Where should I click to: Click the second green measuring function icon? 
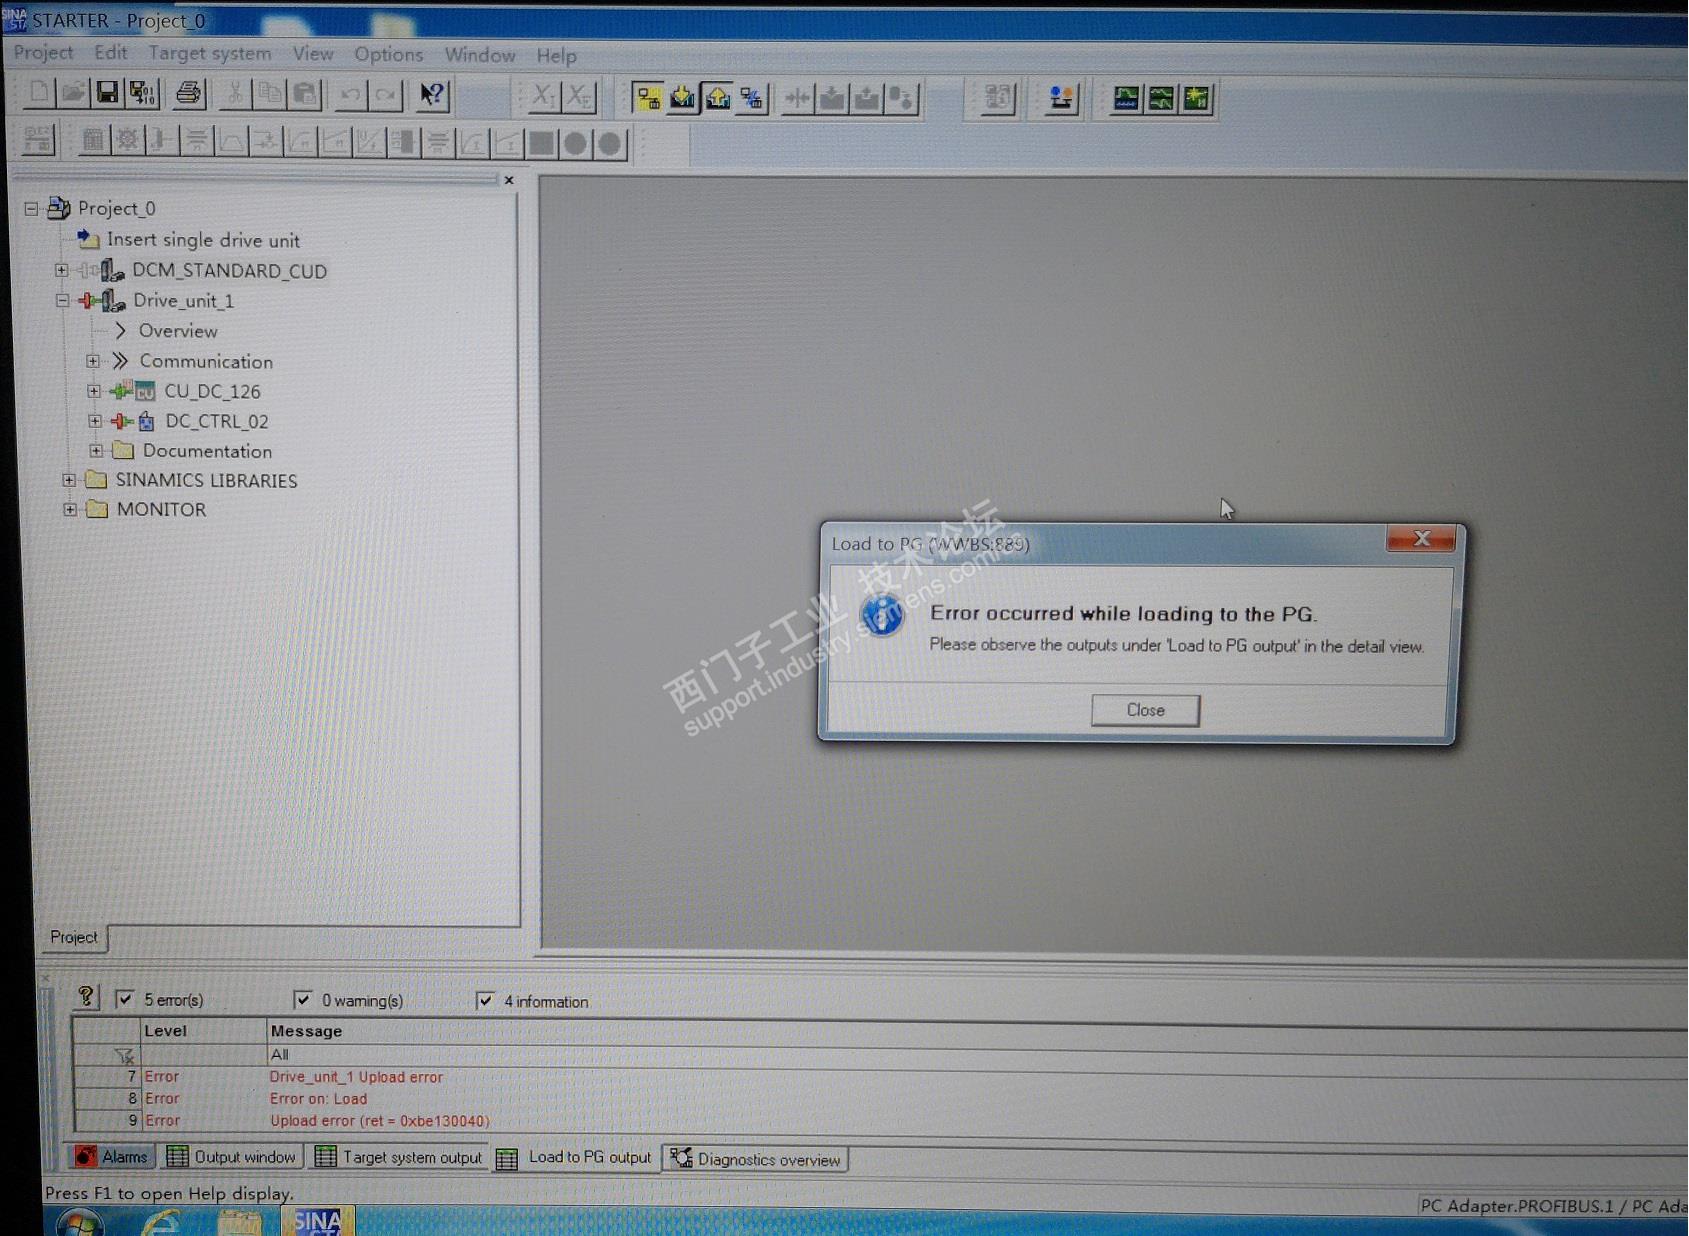(1161, 98)
